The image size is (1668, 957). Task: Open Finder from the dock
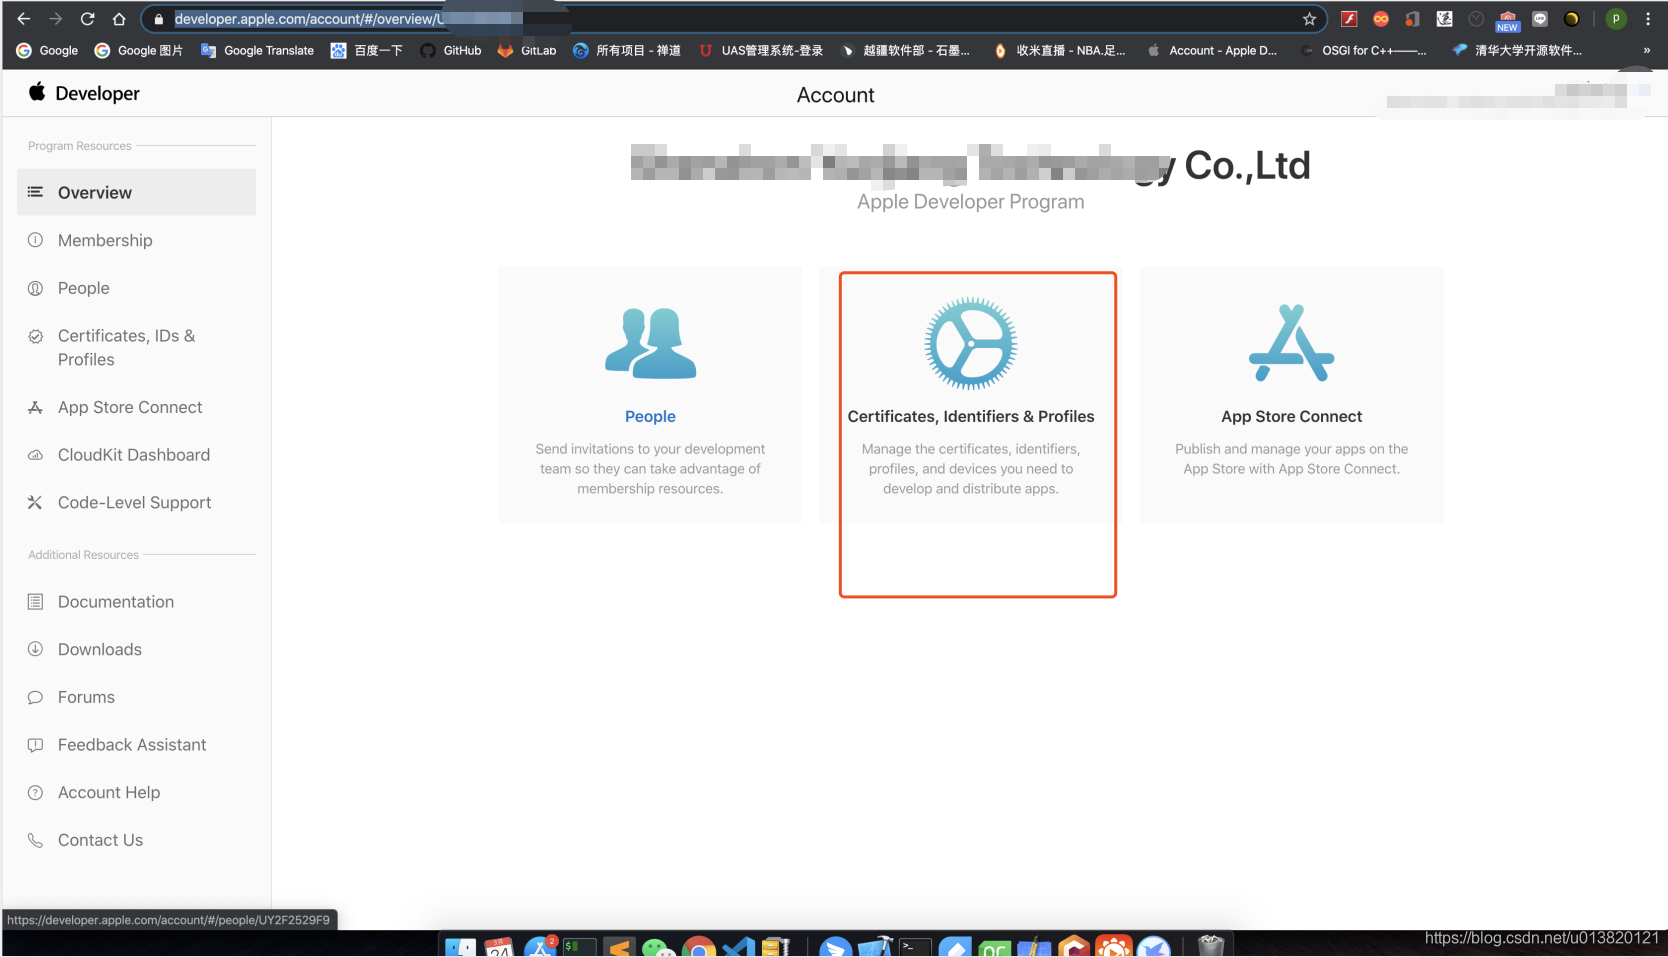click(x=460, y=948)
